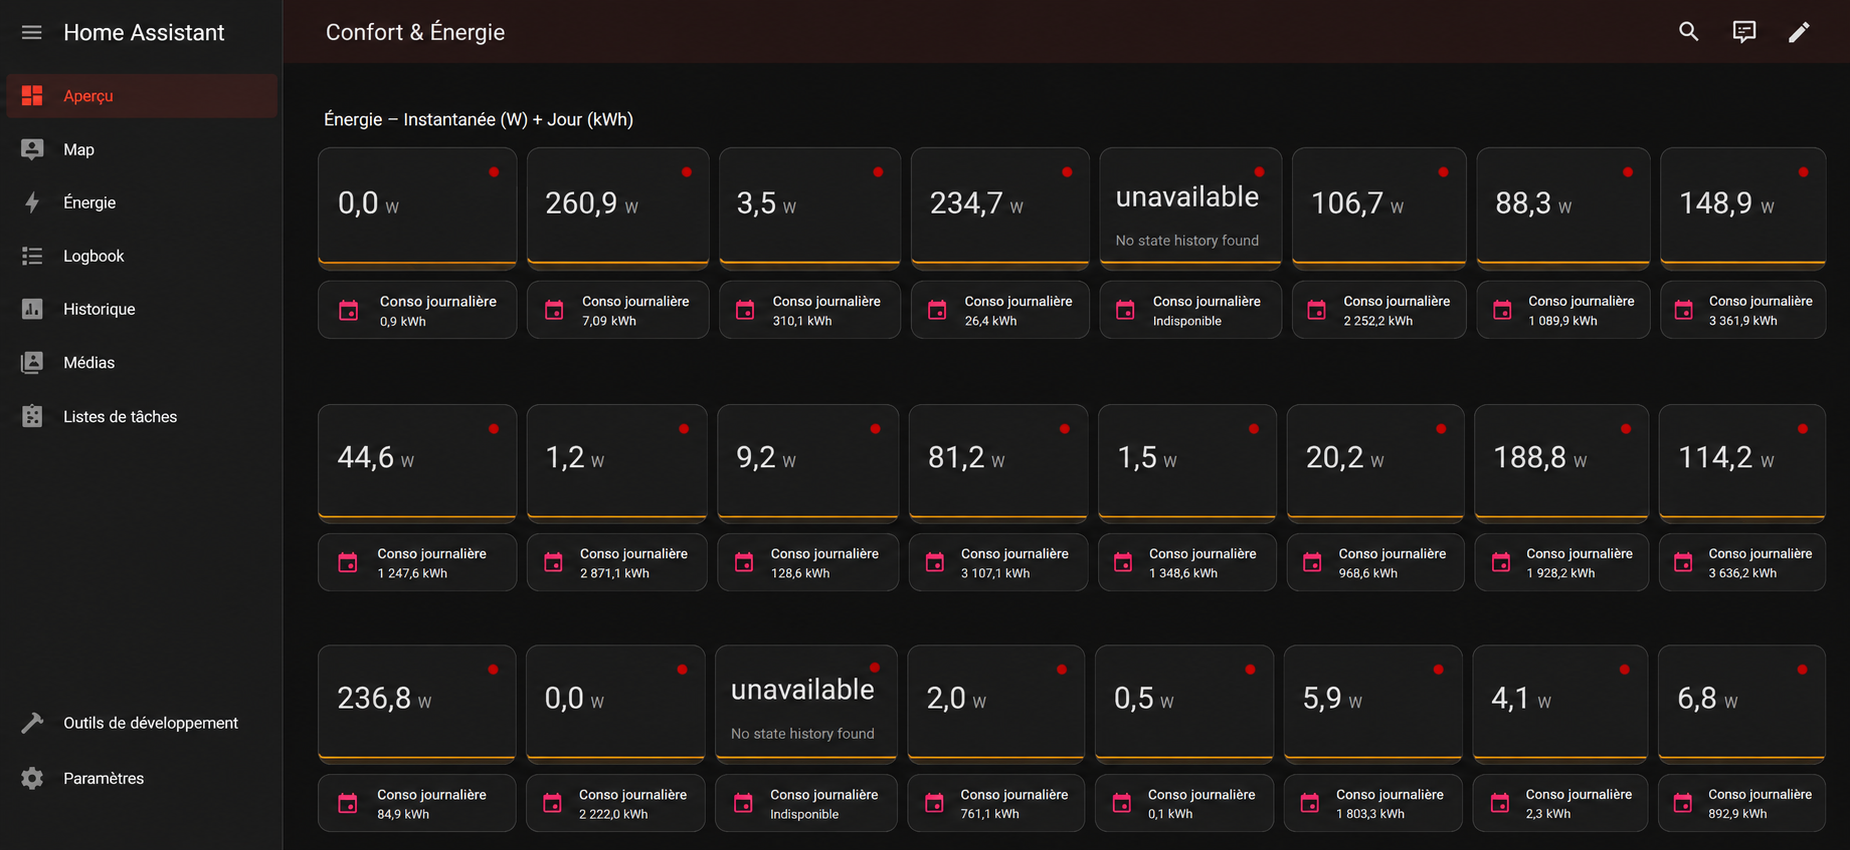Open Paramètres in sidebar
Screen dimensions: 1850x850
142,778
